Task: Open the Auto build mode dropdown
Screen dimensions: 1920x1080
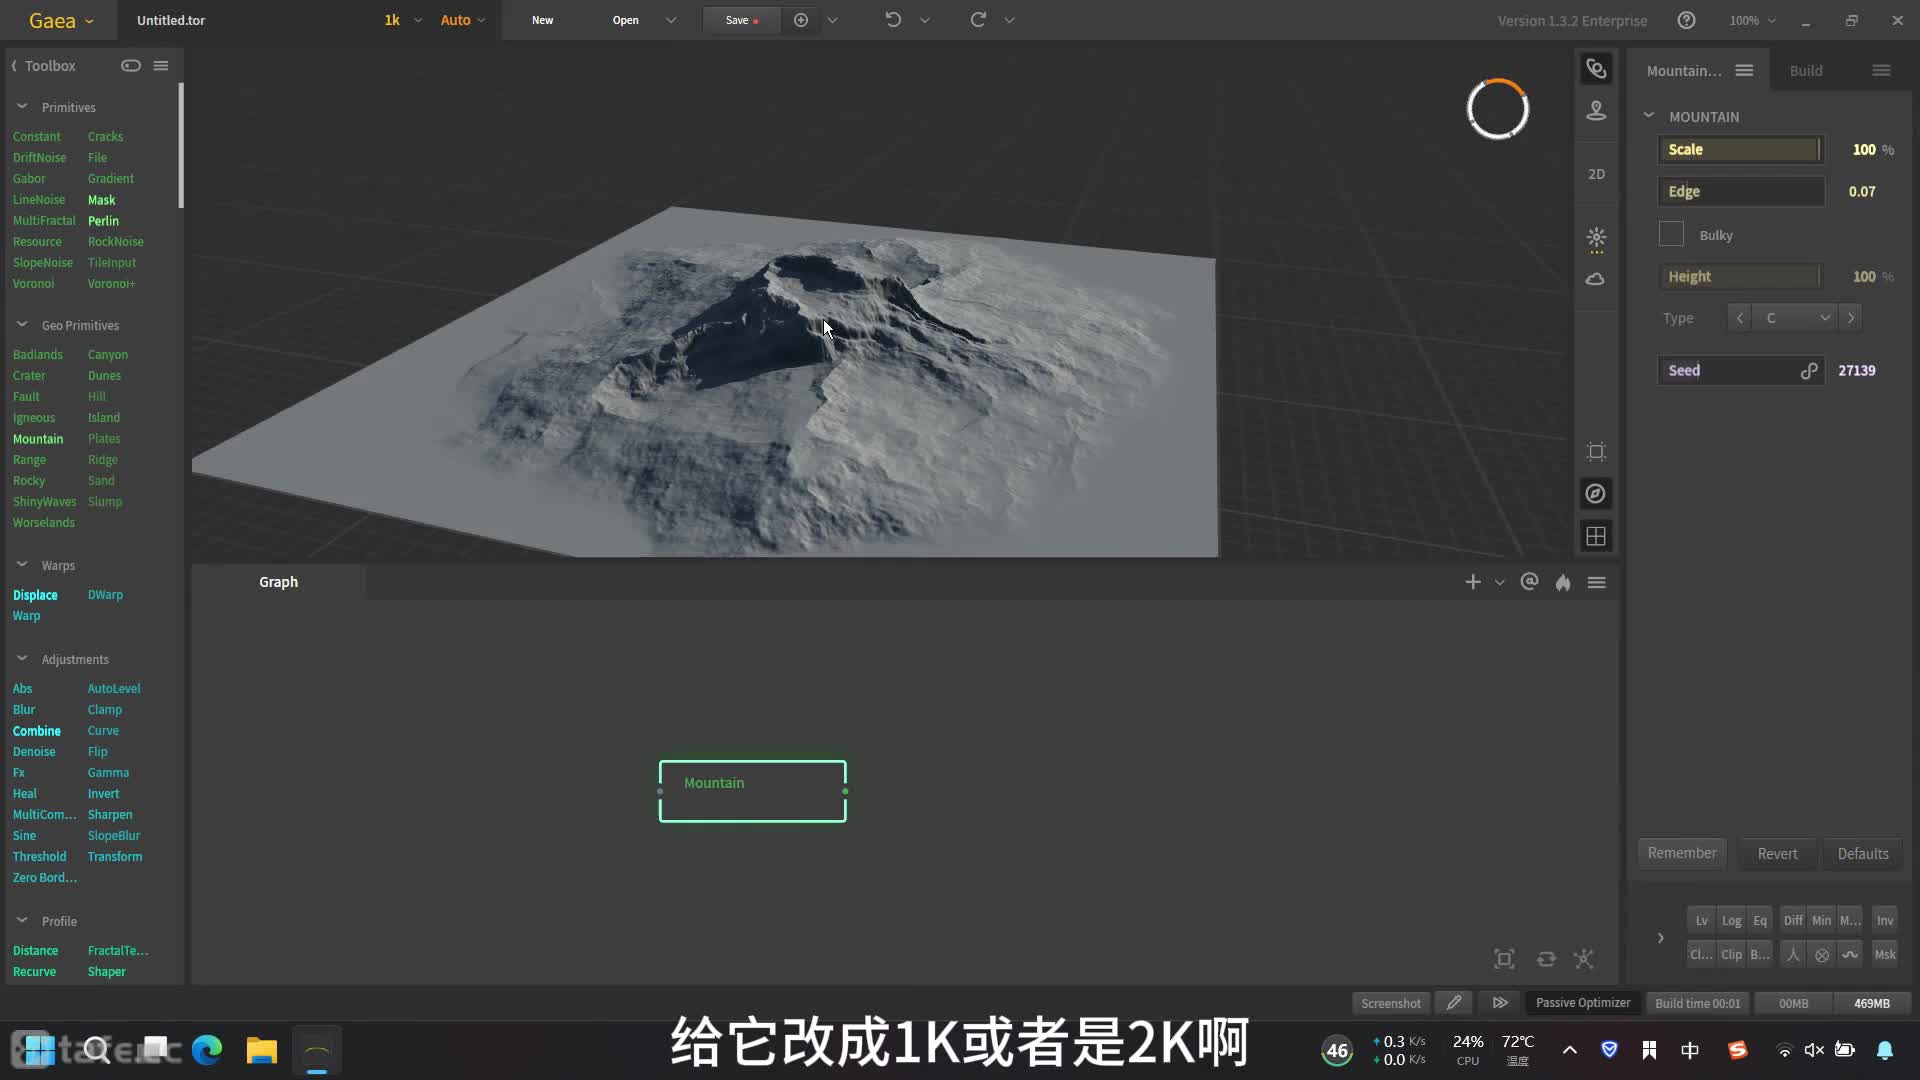Action: [x=463, y=20]
